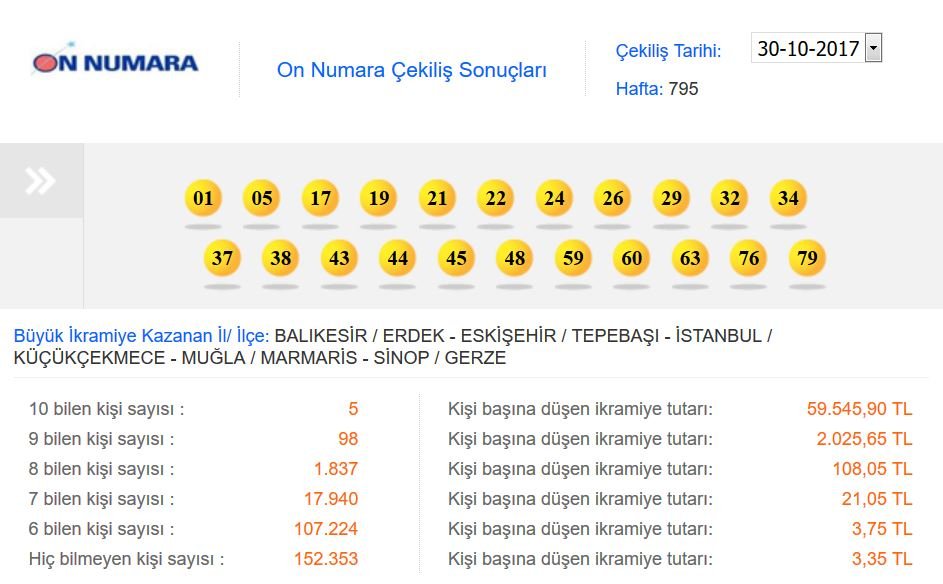Click yellow ball number 37
Viewport: 943px width, 584px height.
coord(222,259)
